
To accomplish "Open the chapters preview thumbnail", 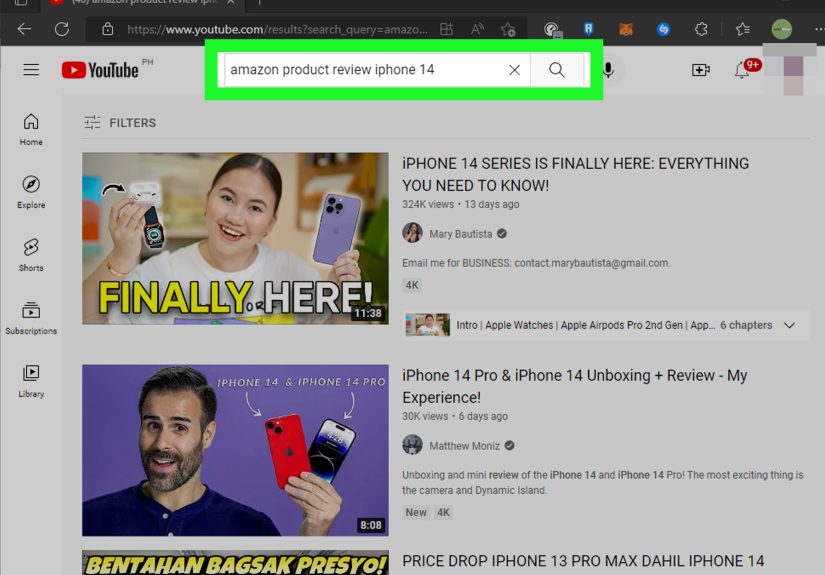I will tap(427, 325).
